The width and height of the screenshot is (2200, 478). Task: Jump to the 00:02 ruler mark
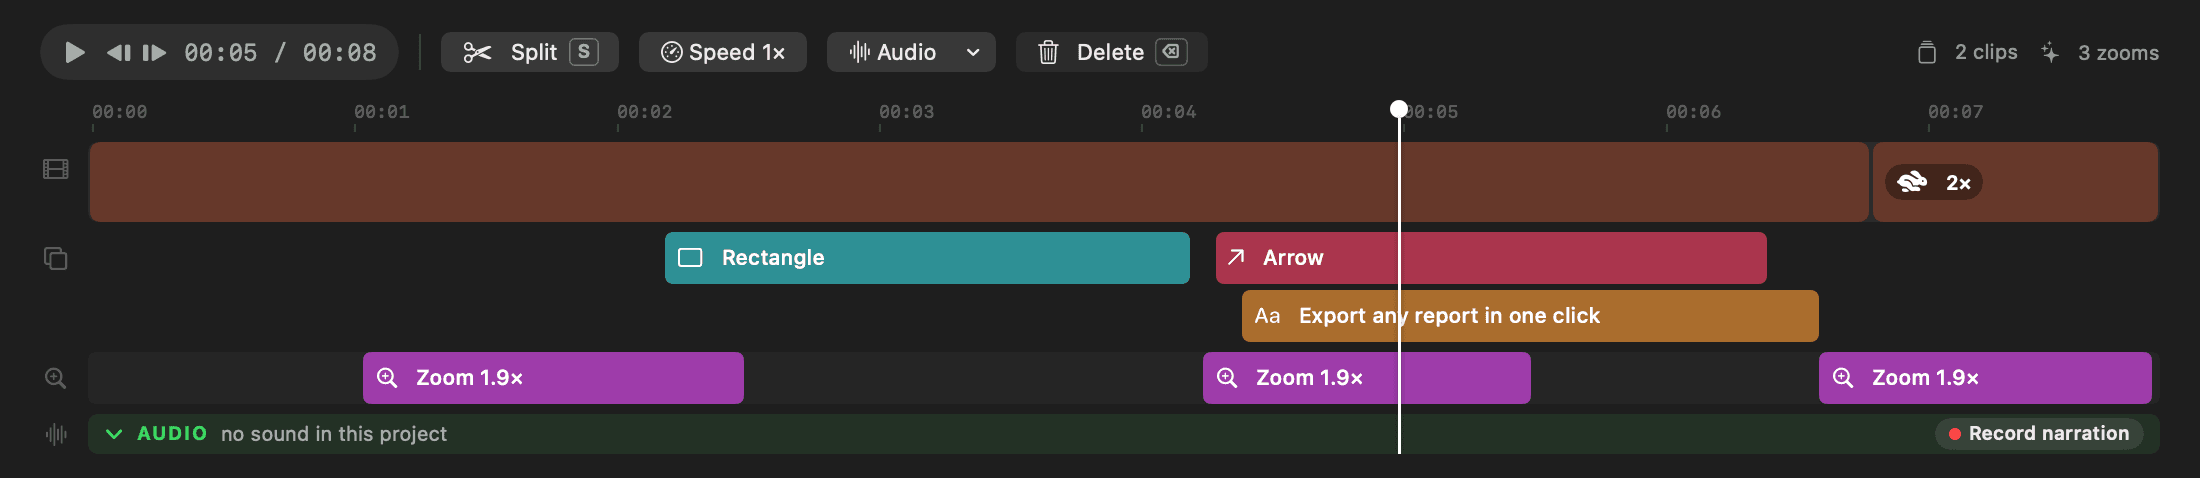point(644,112)
